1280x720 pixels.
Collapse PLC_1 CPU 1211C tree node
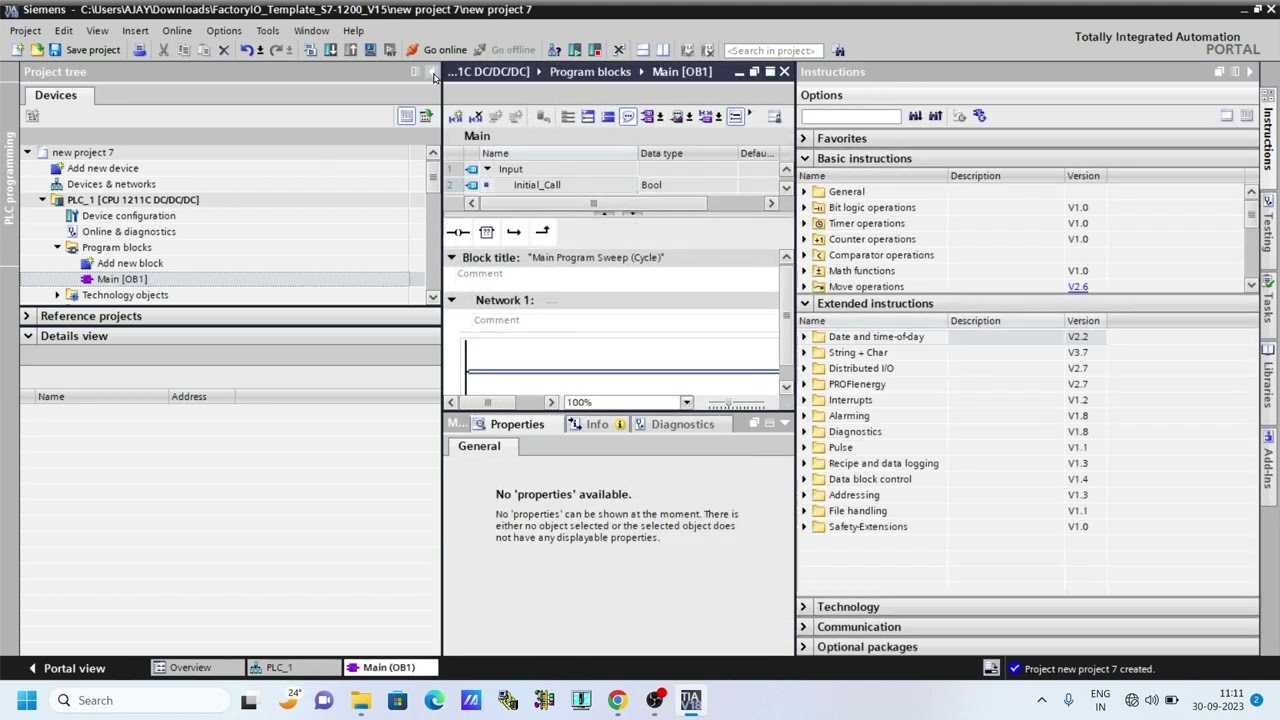tap(43, 200)
